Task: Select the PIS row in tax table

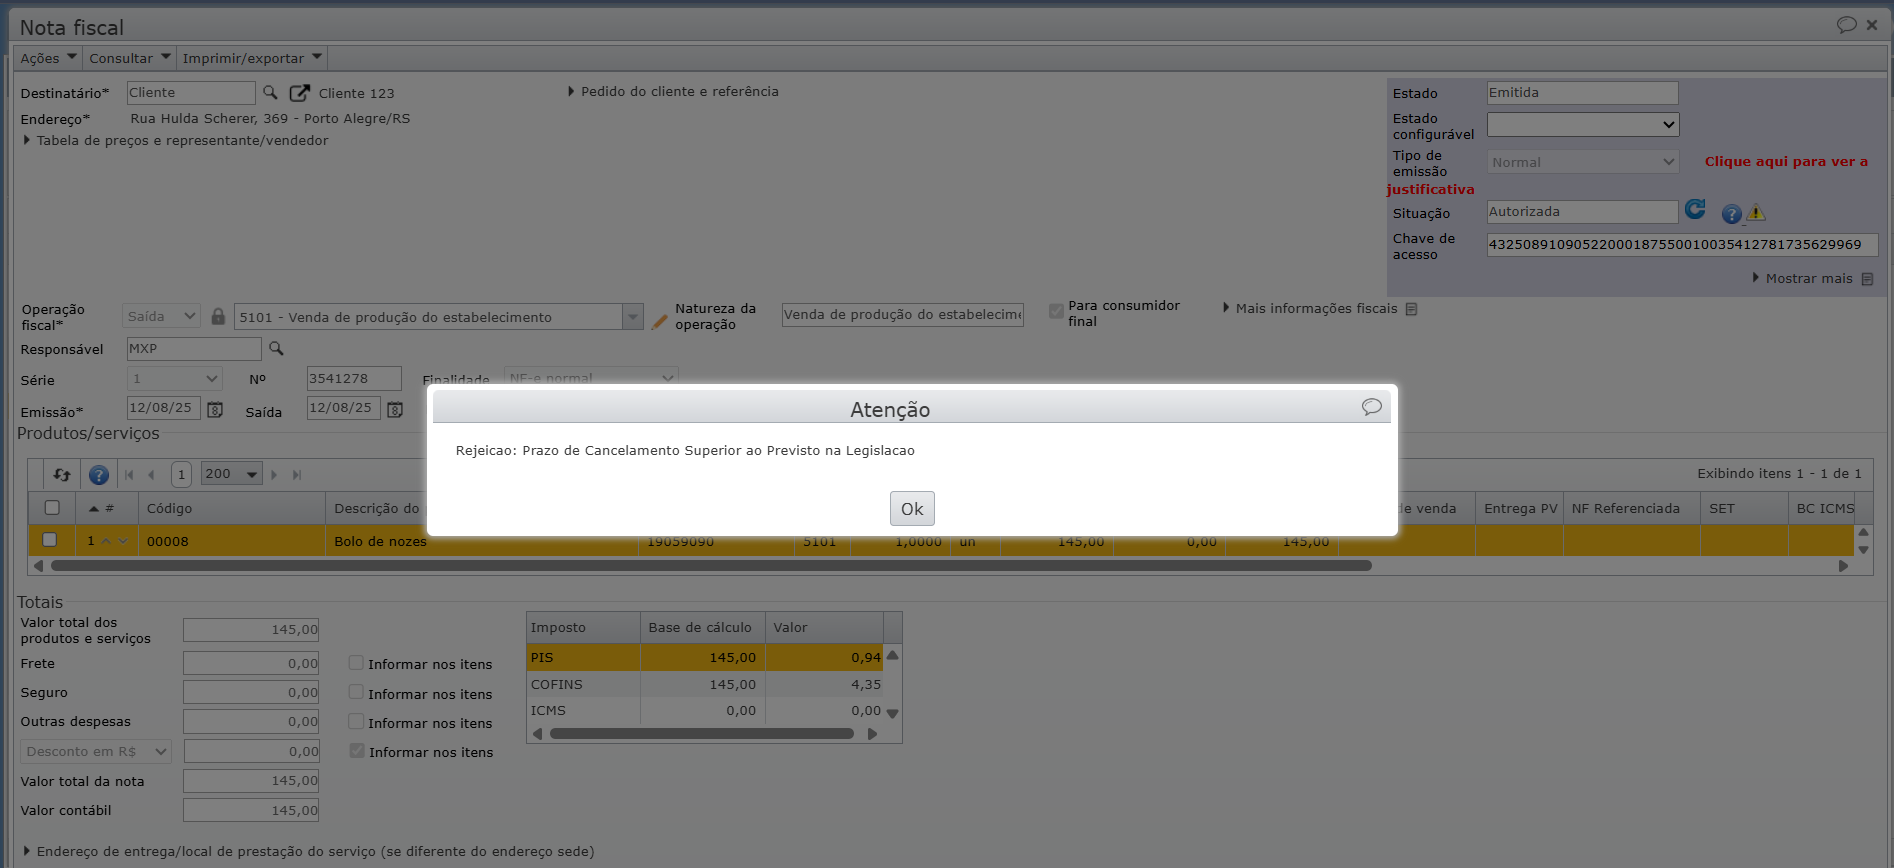Action: (x=705, y=657)
